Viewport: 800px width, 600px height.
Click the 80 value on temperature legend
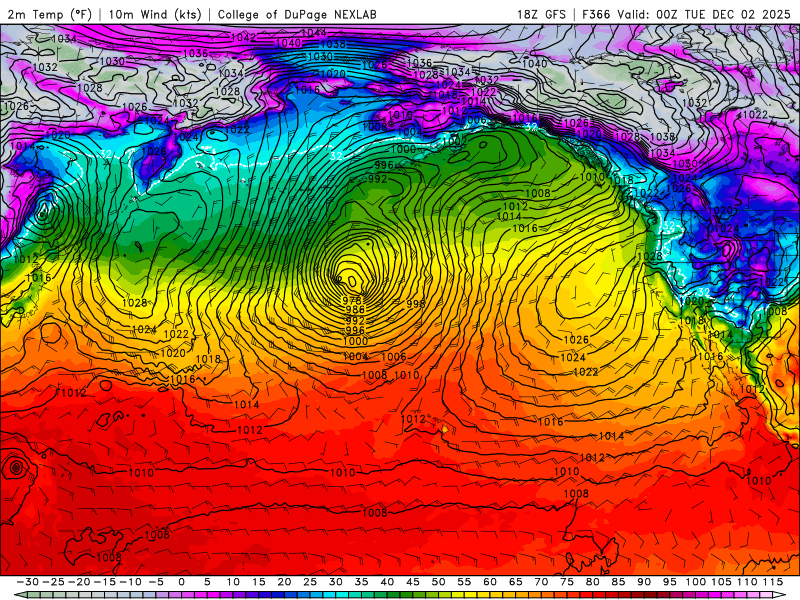(x=592, y=582)
